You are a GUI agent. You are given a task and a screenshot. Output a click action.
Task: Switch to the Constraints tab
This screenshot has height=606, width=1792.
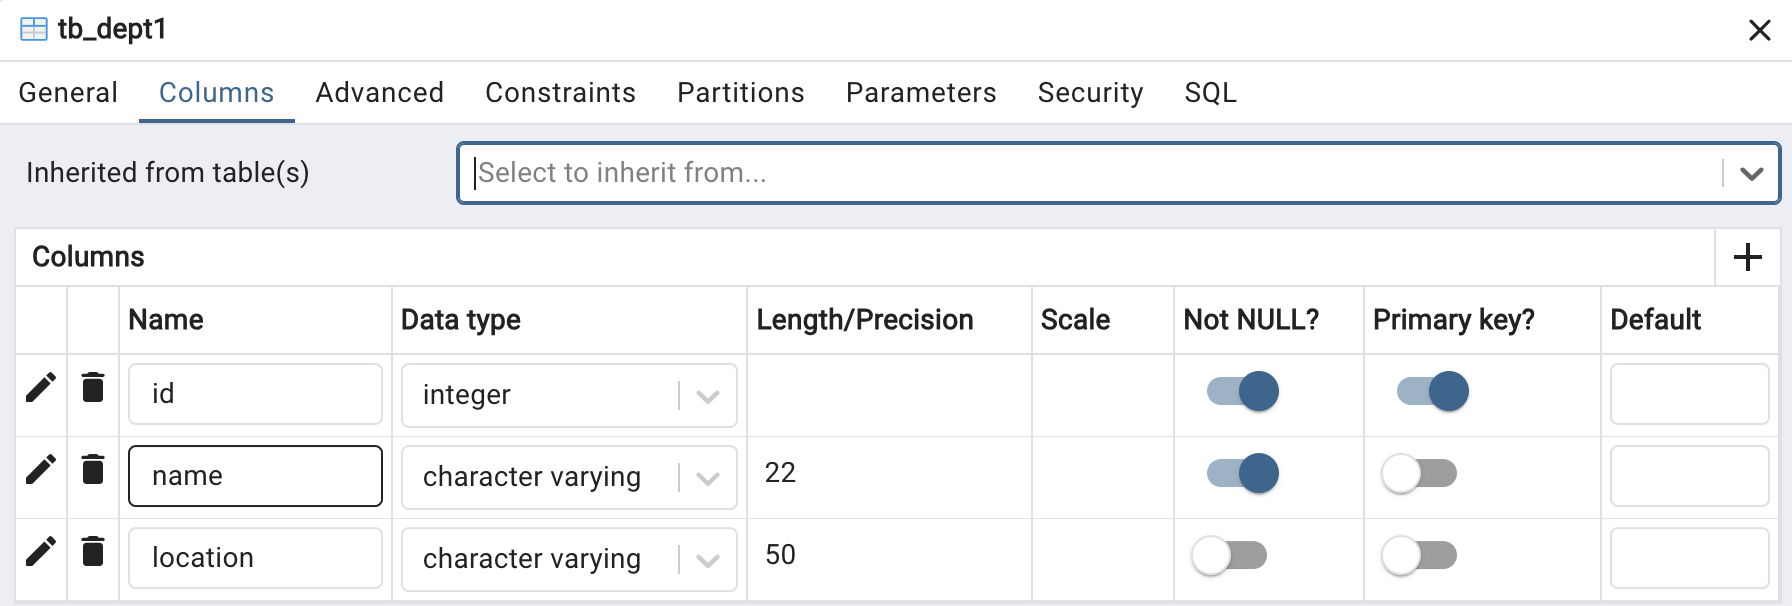(x=560, y=93)
